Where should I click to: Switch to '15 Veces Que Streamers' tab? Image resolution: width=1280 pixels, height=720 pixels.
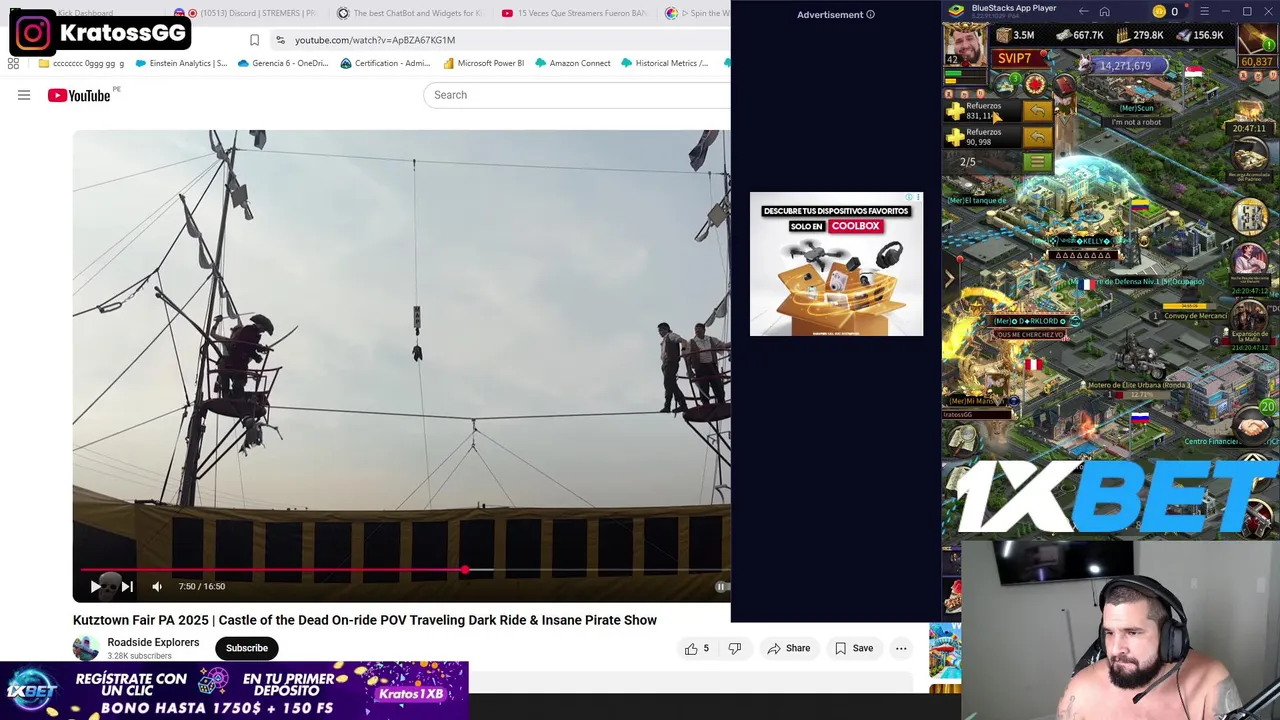(575, 13)
